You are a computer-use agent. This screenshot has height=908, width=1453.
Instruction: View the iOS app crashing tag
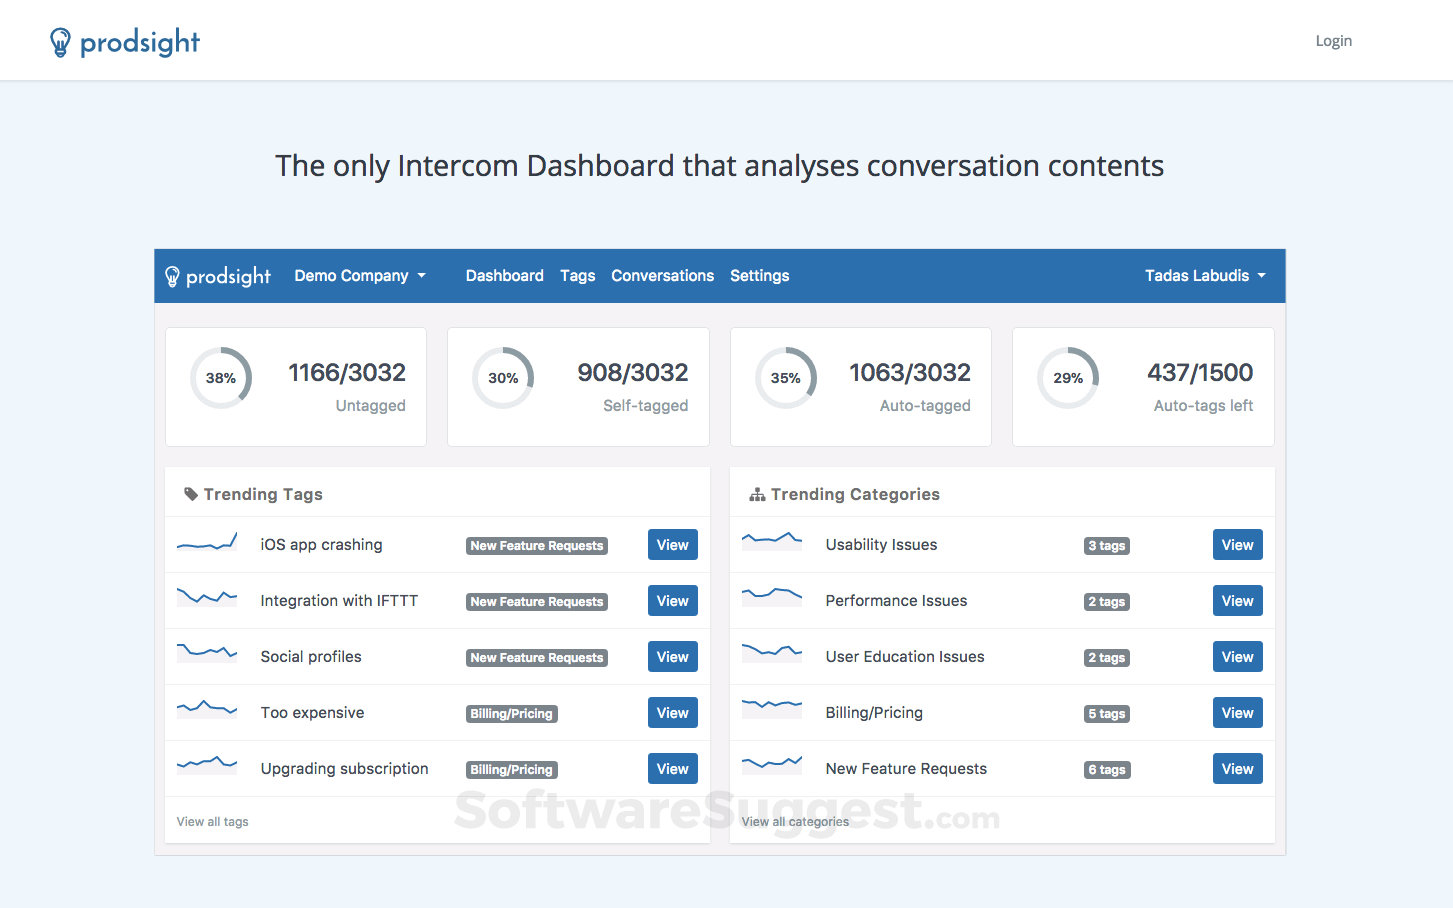673,545
